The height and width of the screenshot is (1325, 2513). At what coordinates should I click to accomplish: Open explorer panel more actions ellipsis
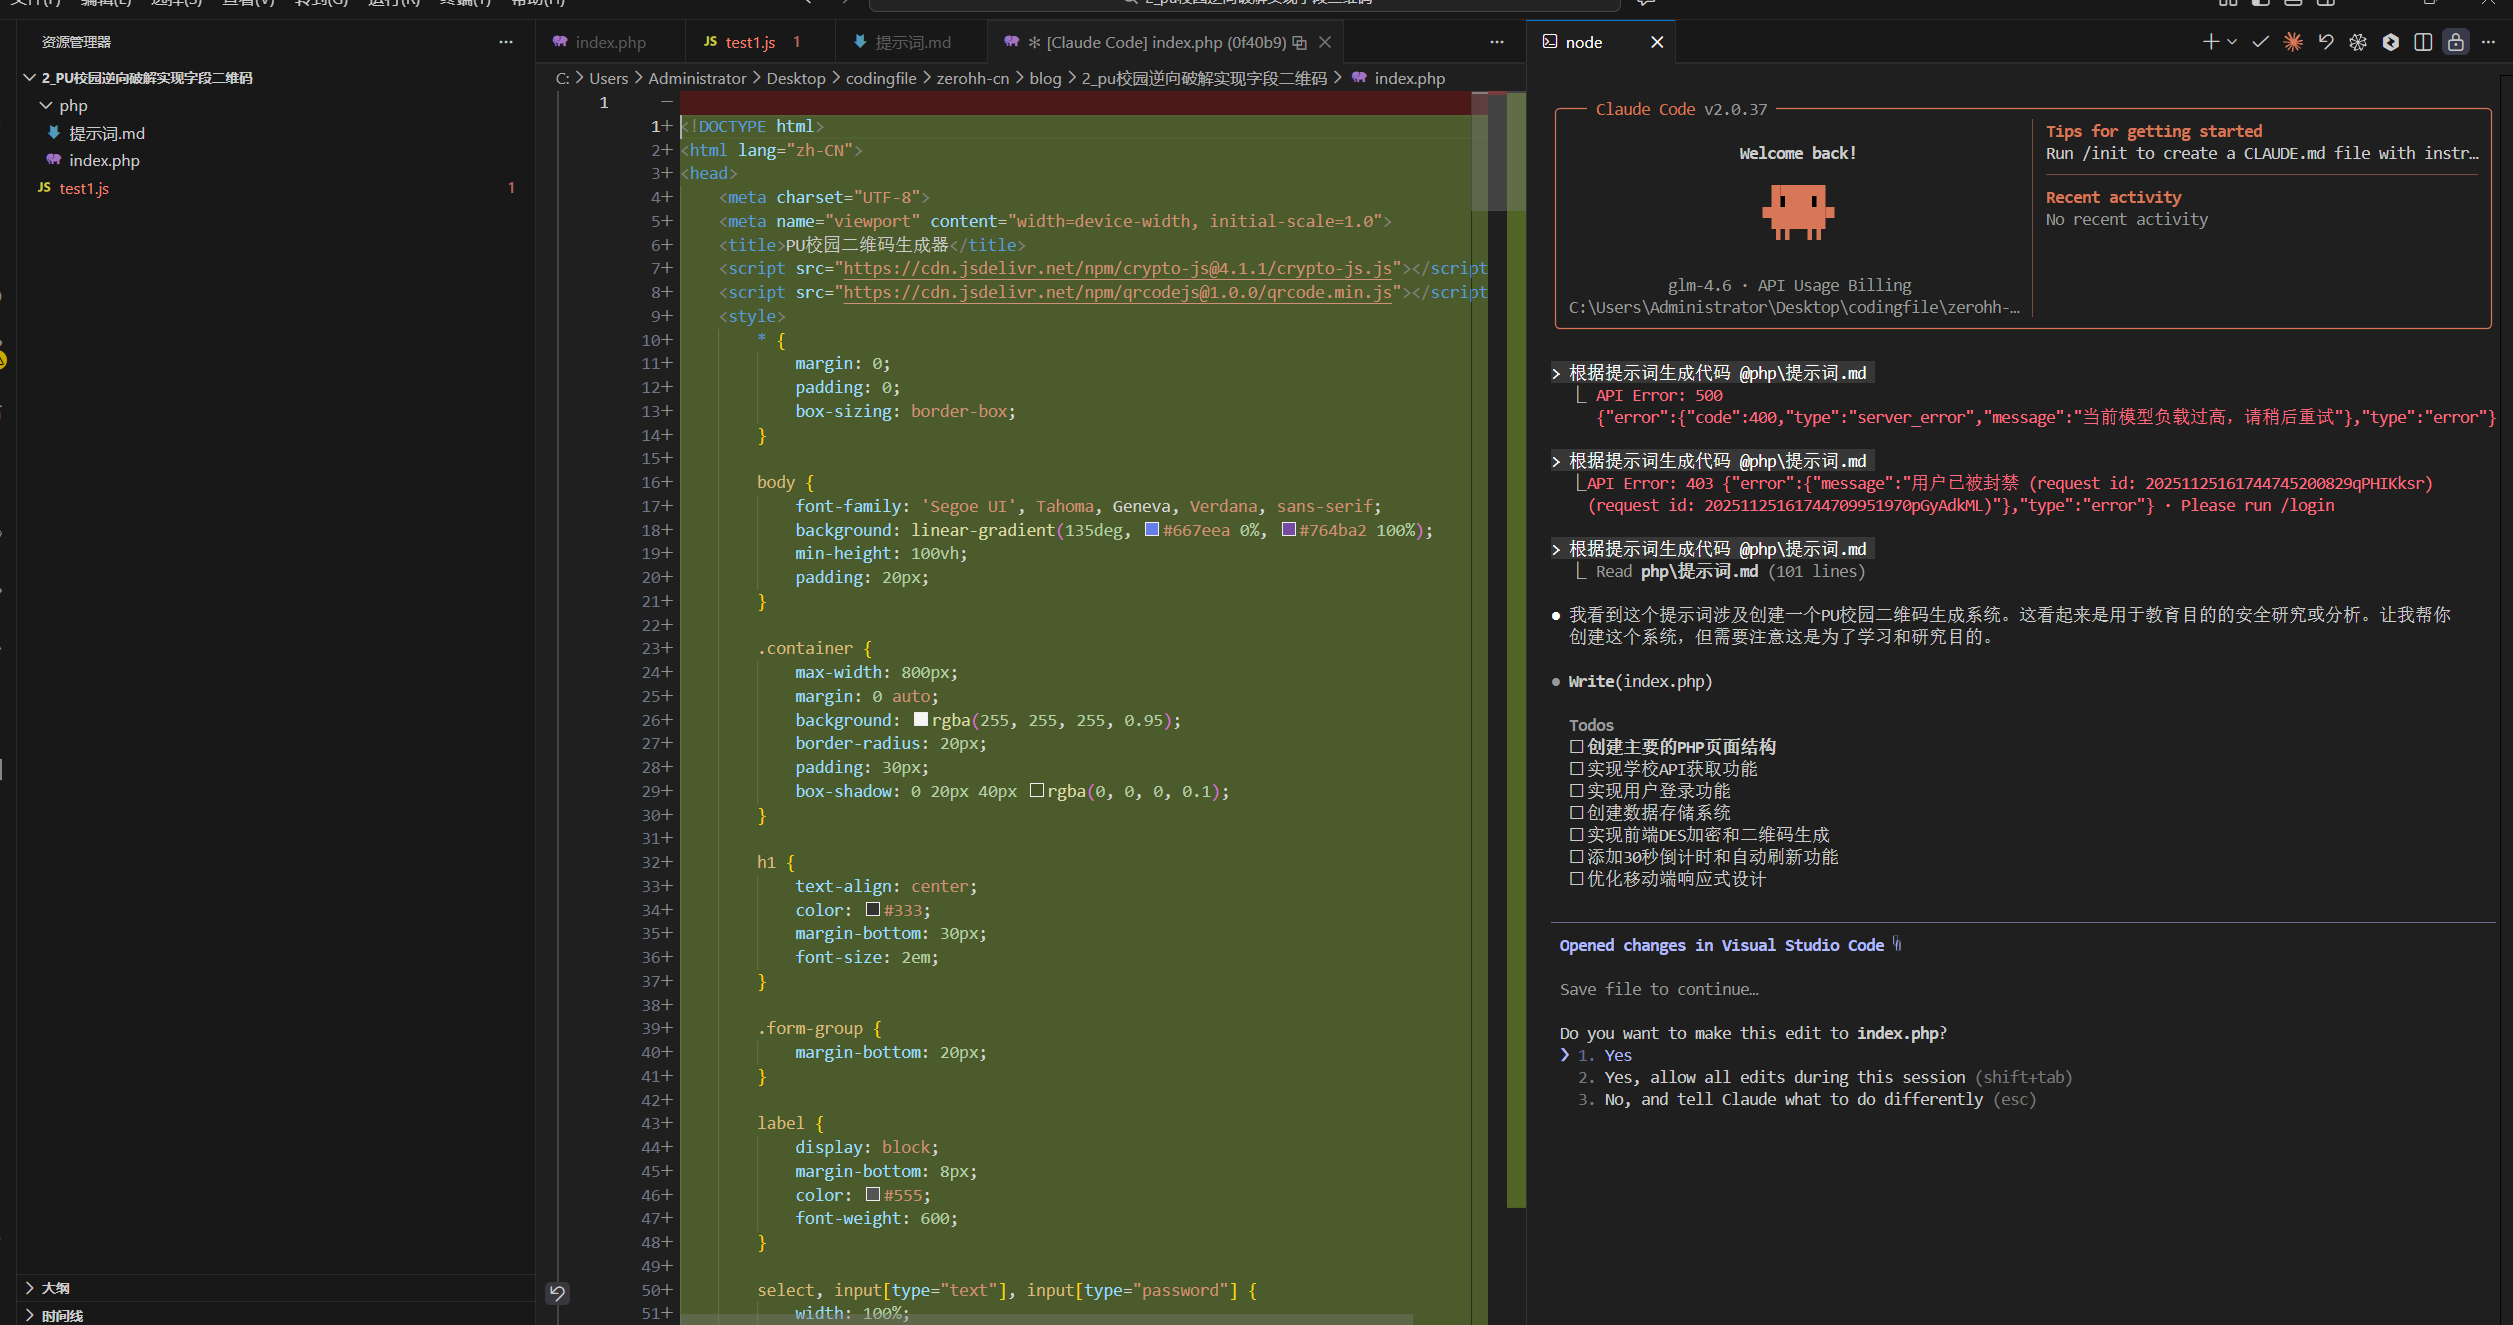coord(506,42)
